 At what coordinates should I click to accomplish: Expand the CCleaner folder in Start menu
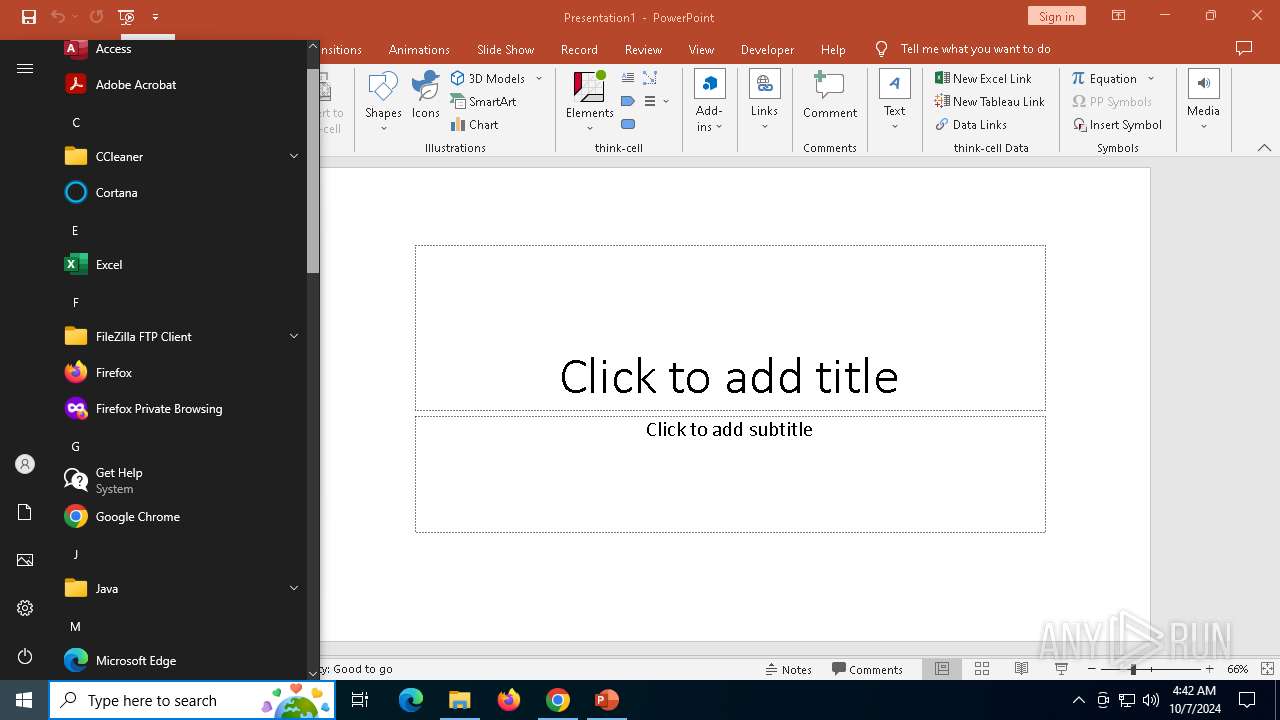182,156
